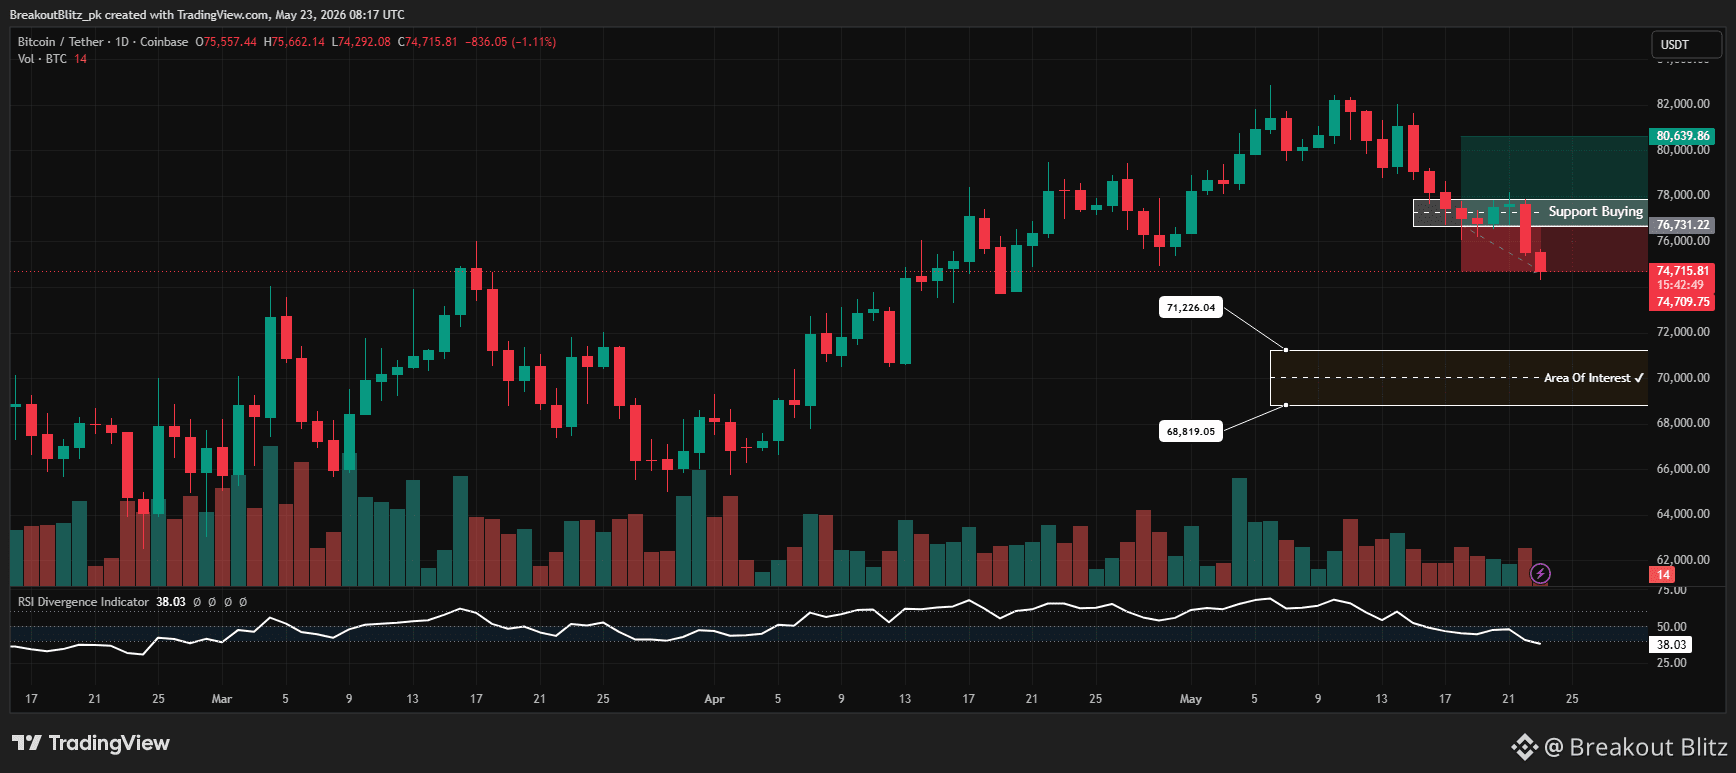Screen dimensions: 1736x773
Task: Click the 25.00 RSI axis tick
Action: point(1671,663)
